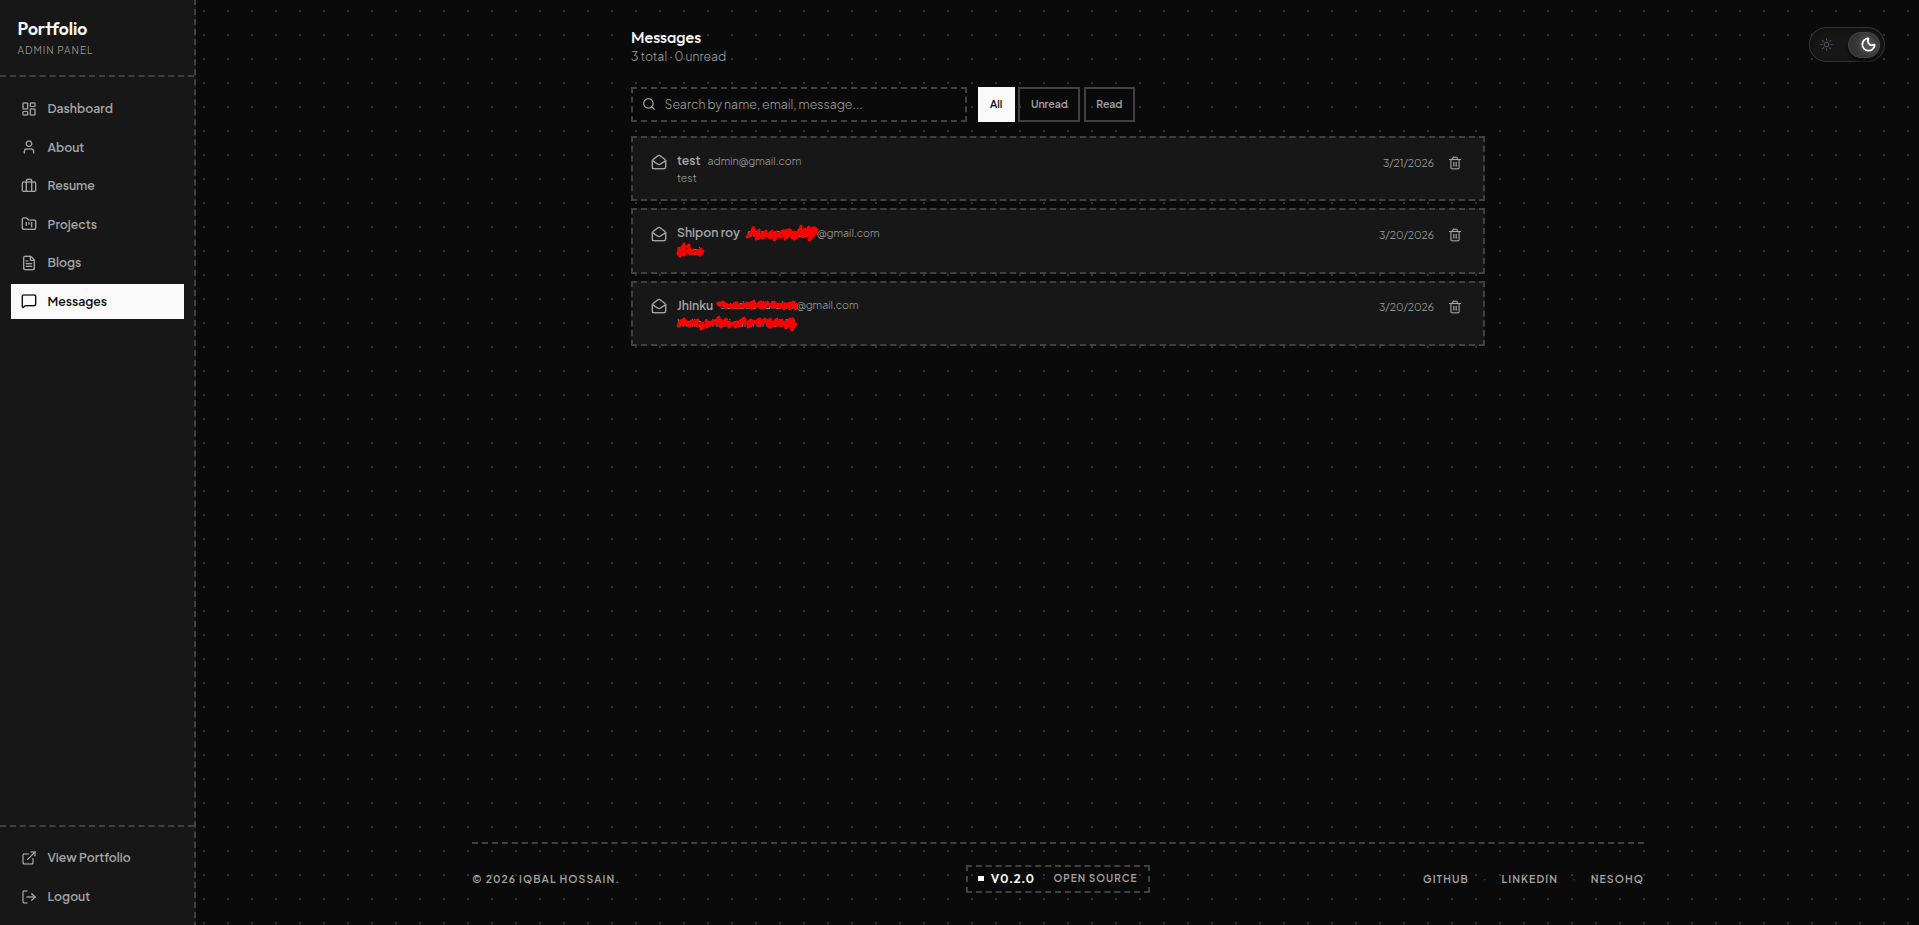Open Blogs in the sidebar
This screenshot has width=1919, height=925.
point(64,263)
